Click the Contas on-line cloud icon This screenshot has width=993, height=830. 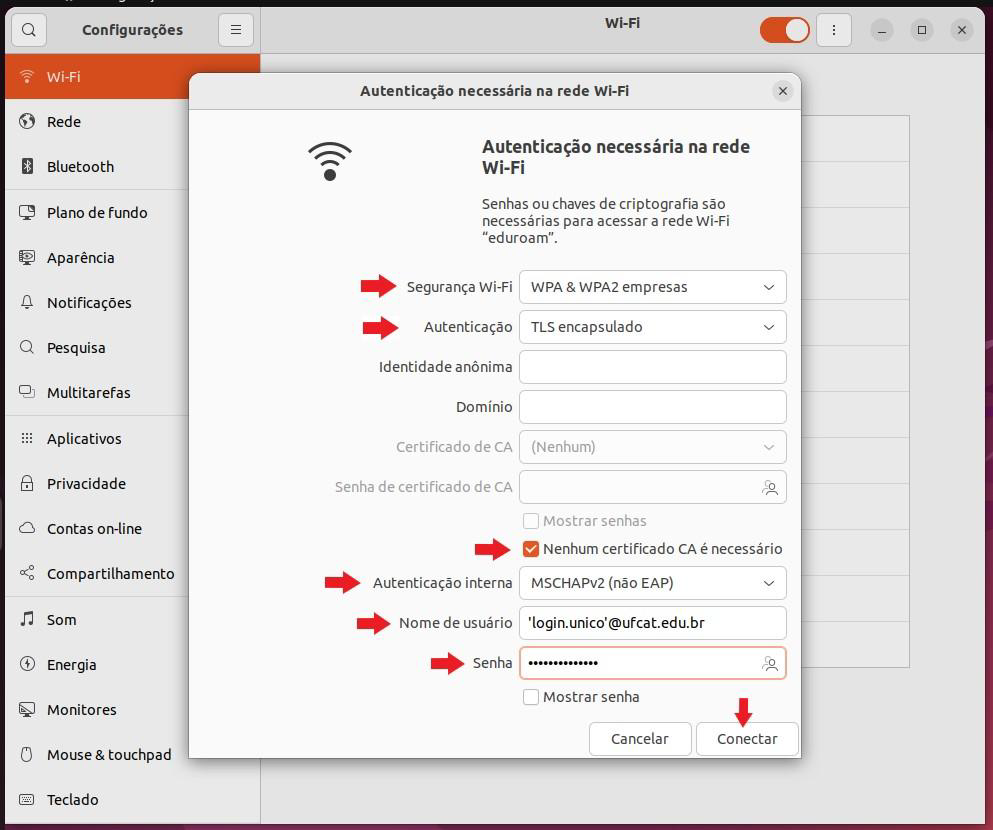27,529
